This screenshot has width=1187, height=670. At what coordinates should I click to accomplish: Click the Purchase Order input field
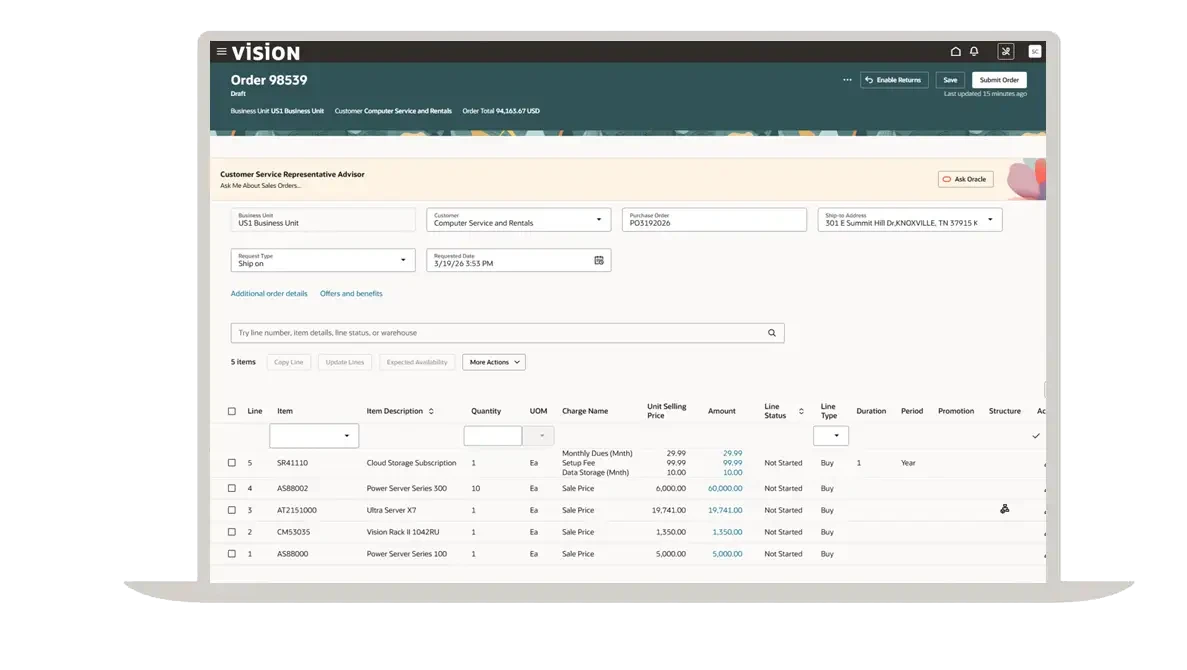pyautogui.click(x=713, y=220)
